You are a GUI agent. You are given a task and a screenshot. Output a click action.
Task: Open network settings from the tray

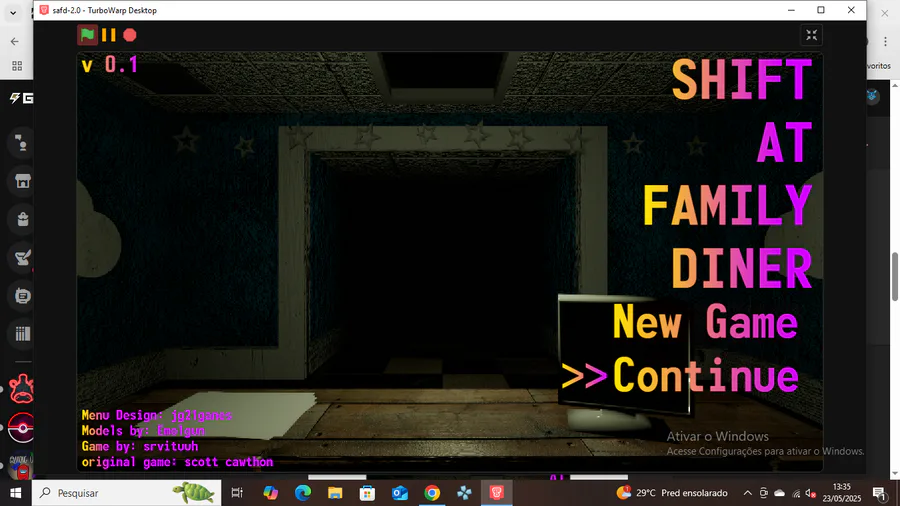[796, 493]
